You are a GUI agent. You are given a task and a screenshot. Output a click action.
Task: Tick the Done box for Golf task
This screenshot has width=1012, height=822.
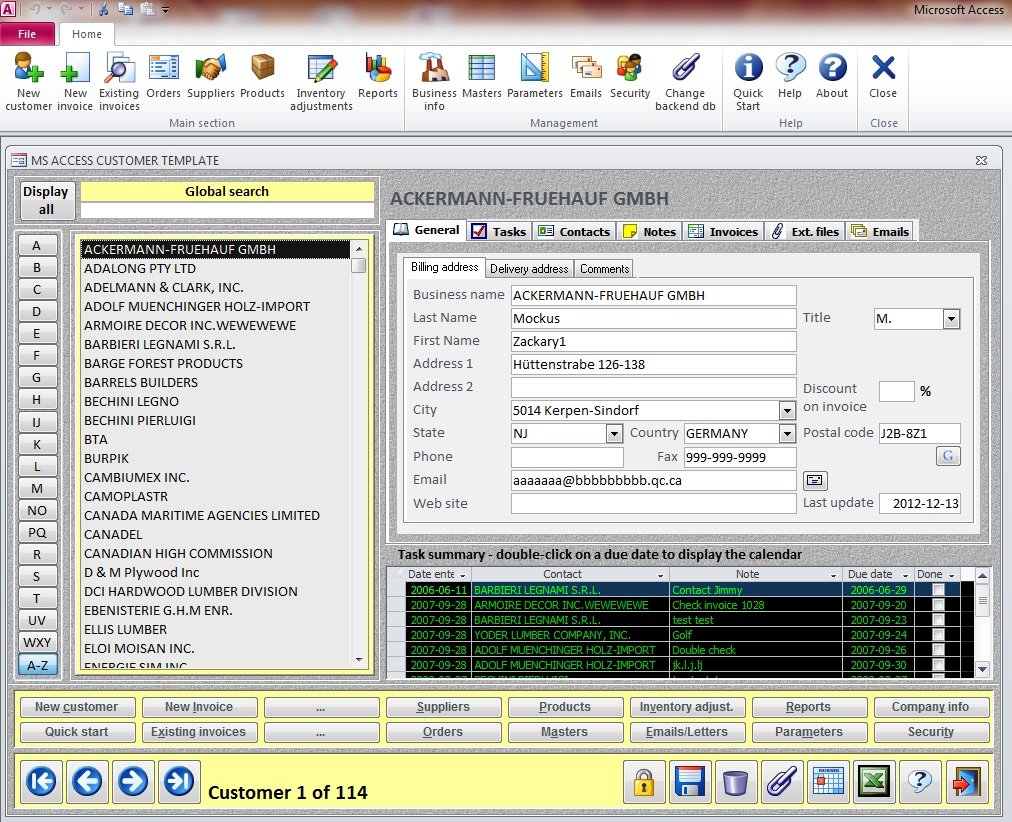click(937, 635)
